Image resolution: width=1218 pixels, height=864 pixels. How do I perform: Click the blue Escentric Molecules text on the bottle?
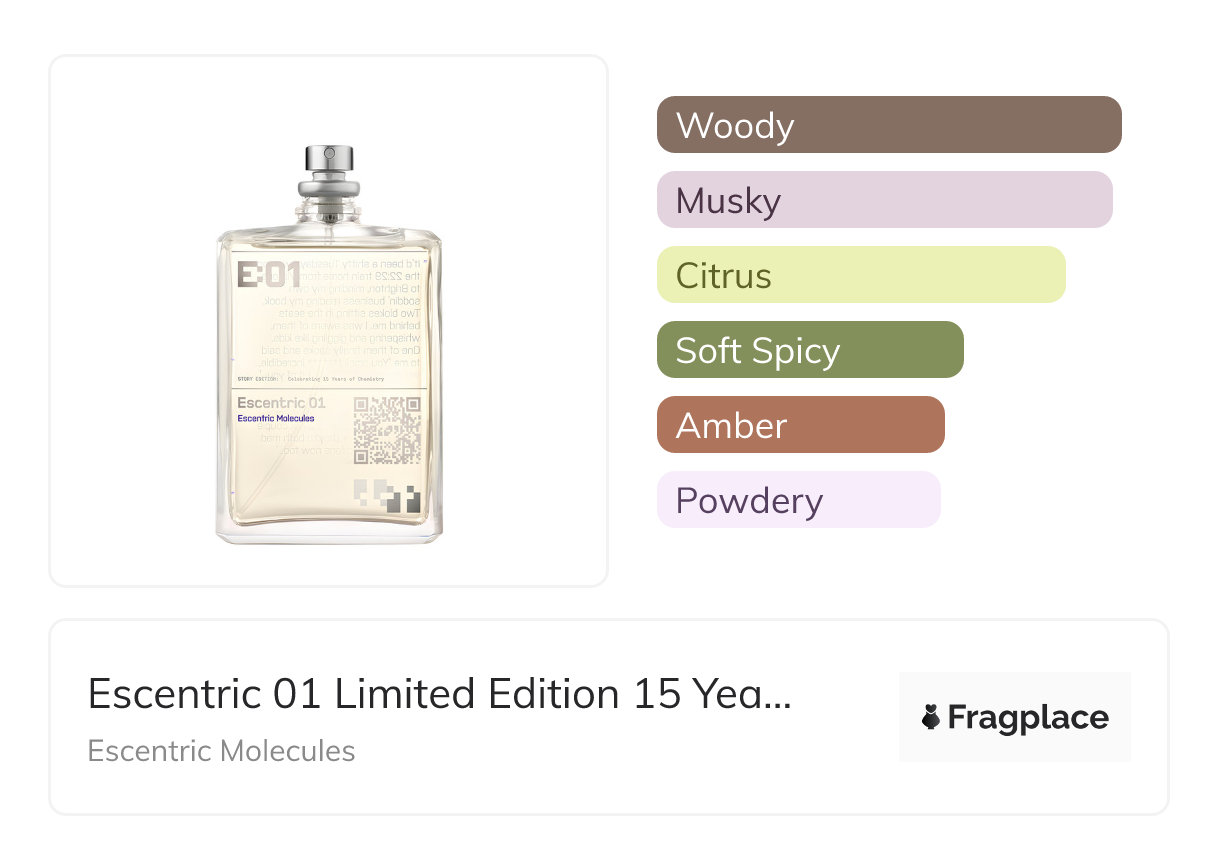point(276,418)
